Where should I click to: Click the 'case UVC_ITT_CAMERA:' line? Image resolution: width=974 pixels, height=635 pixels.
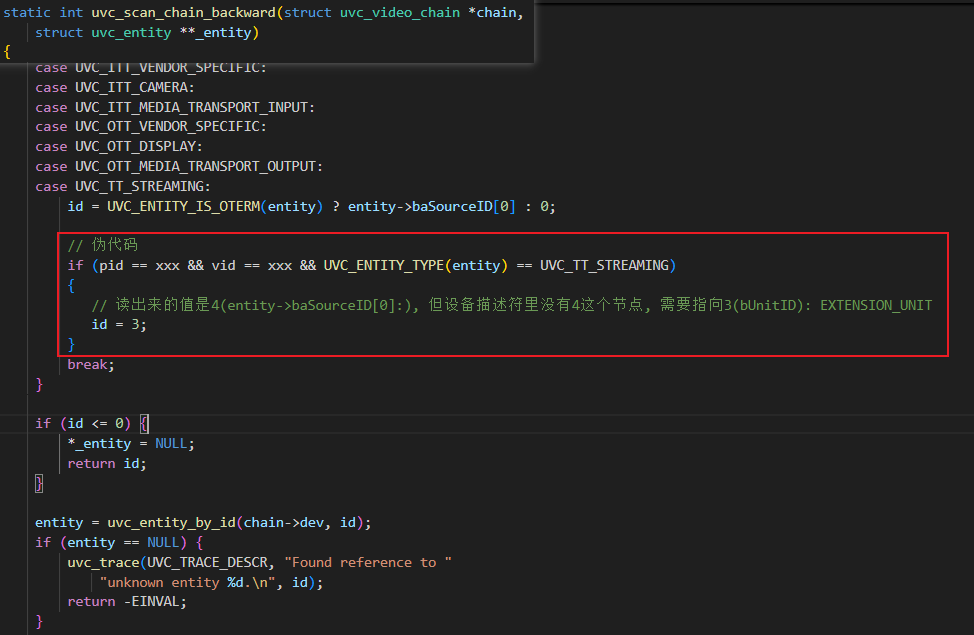click(115, 87)
